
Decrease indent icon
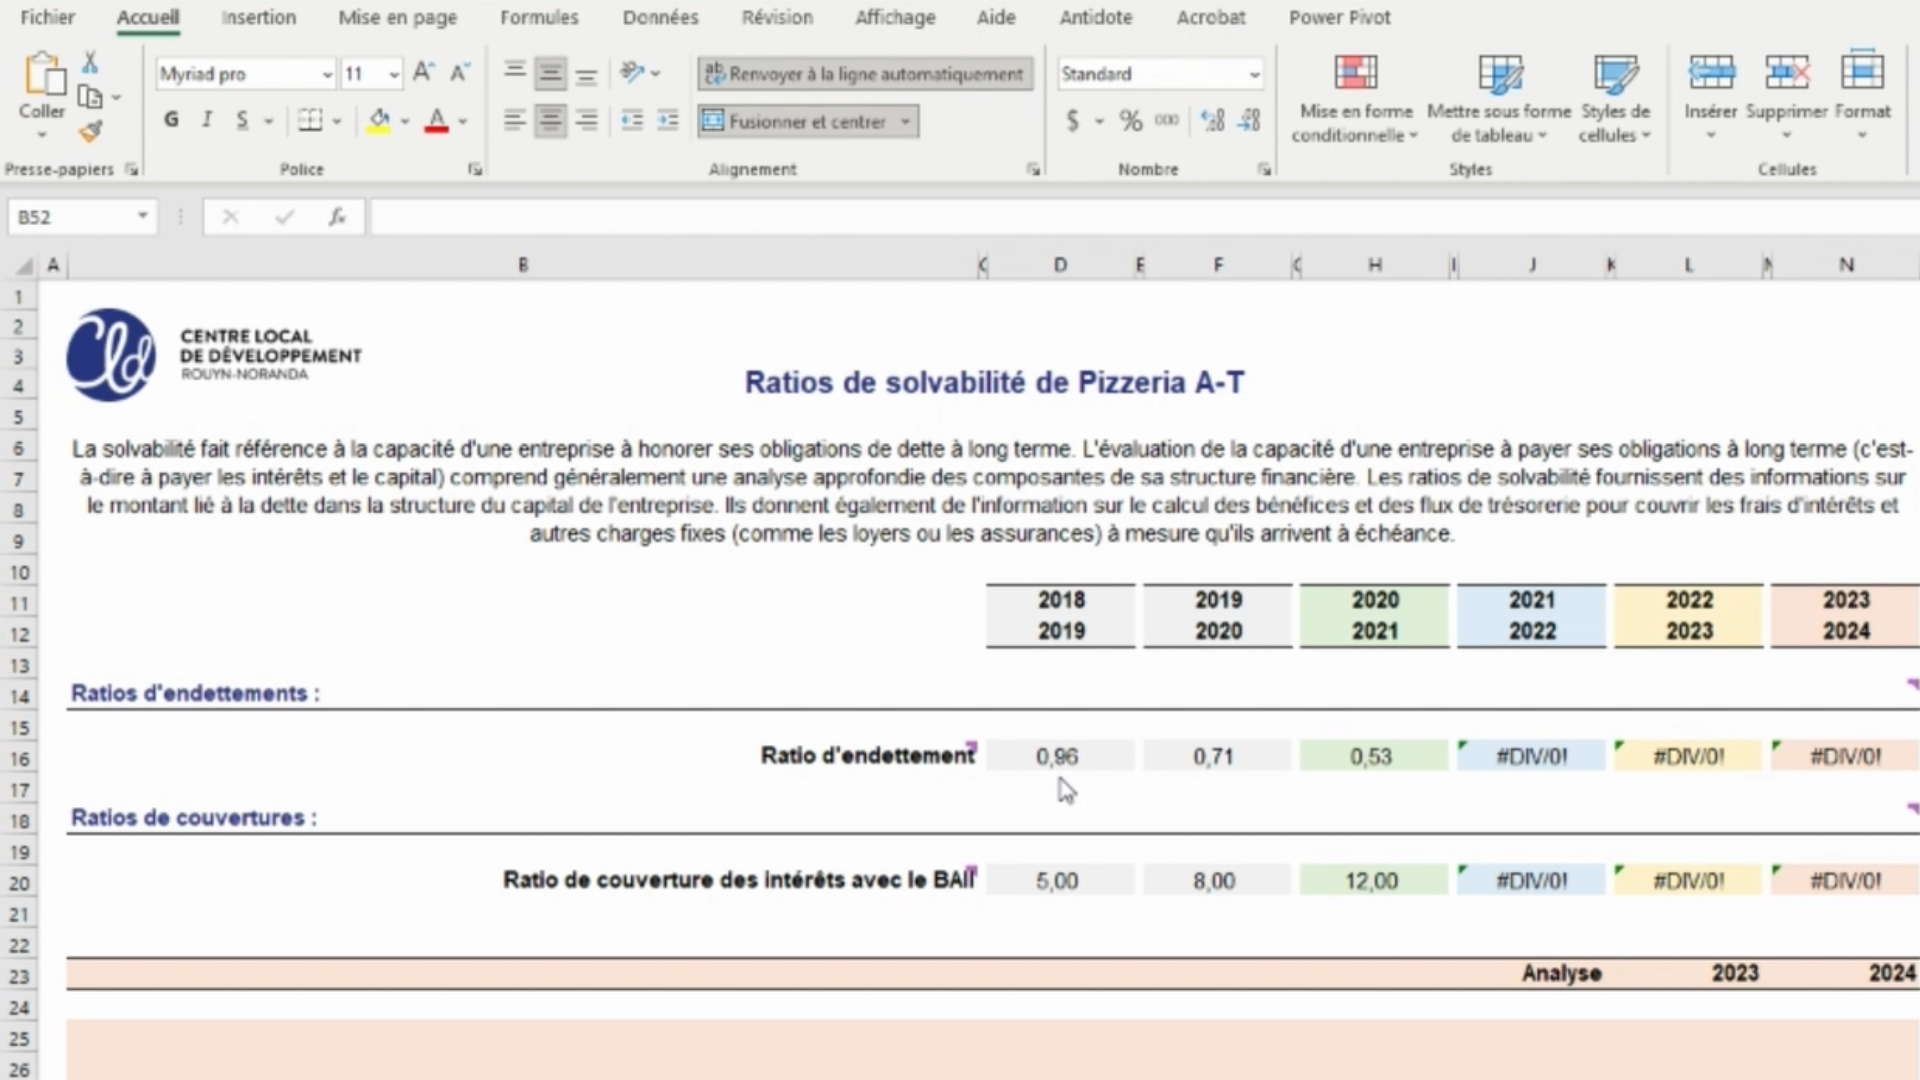(632, 121)
